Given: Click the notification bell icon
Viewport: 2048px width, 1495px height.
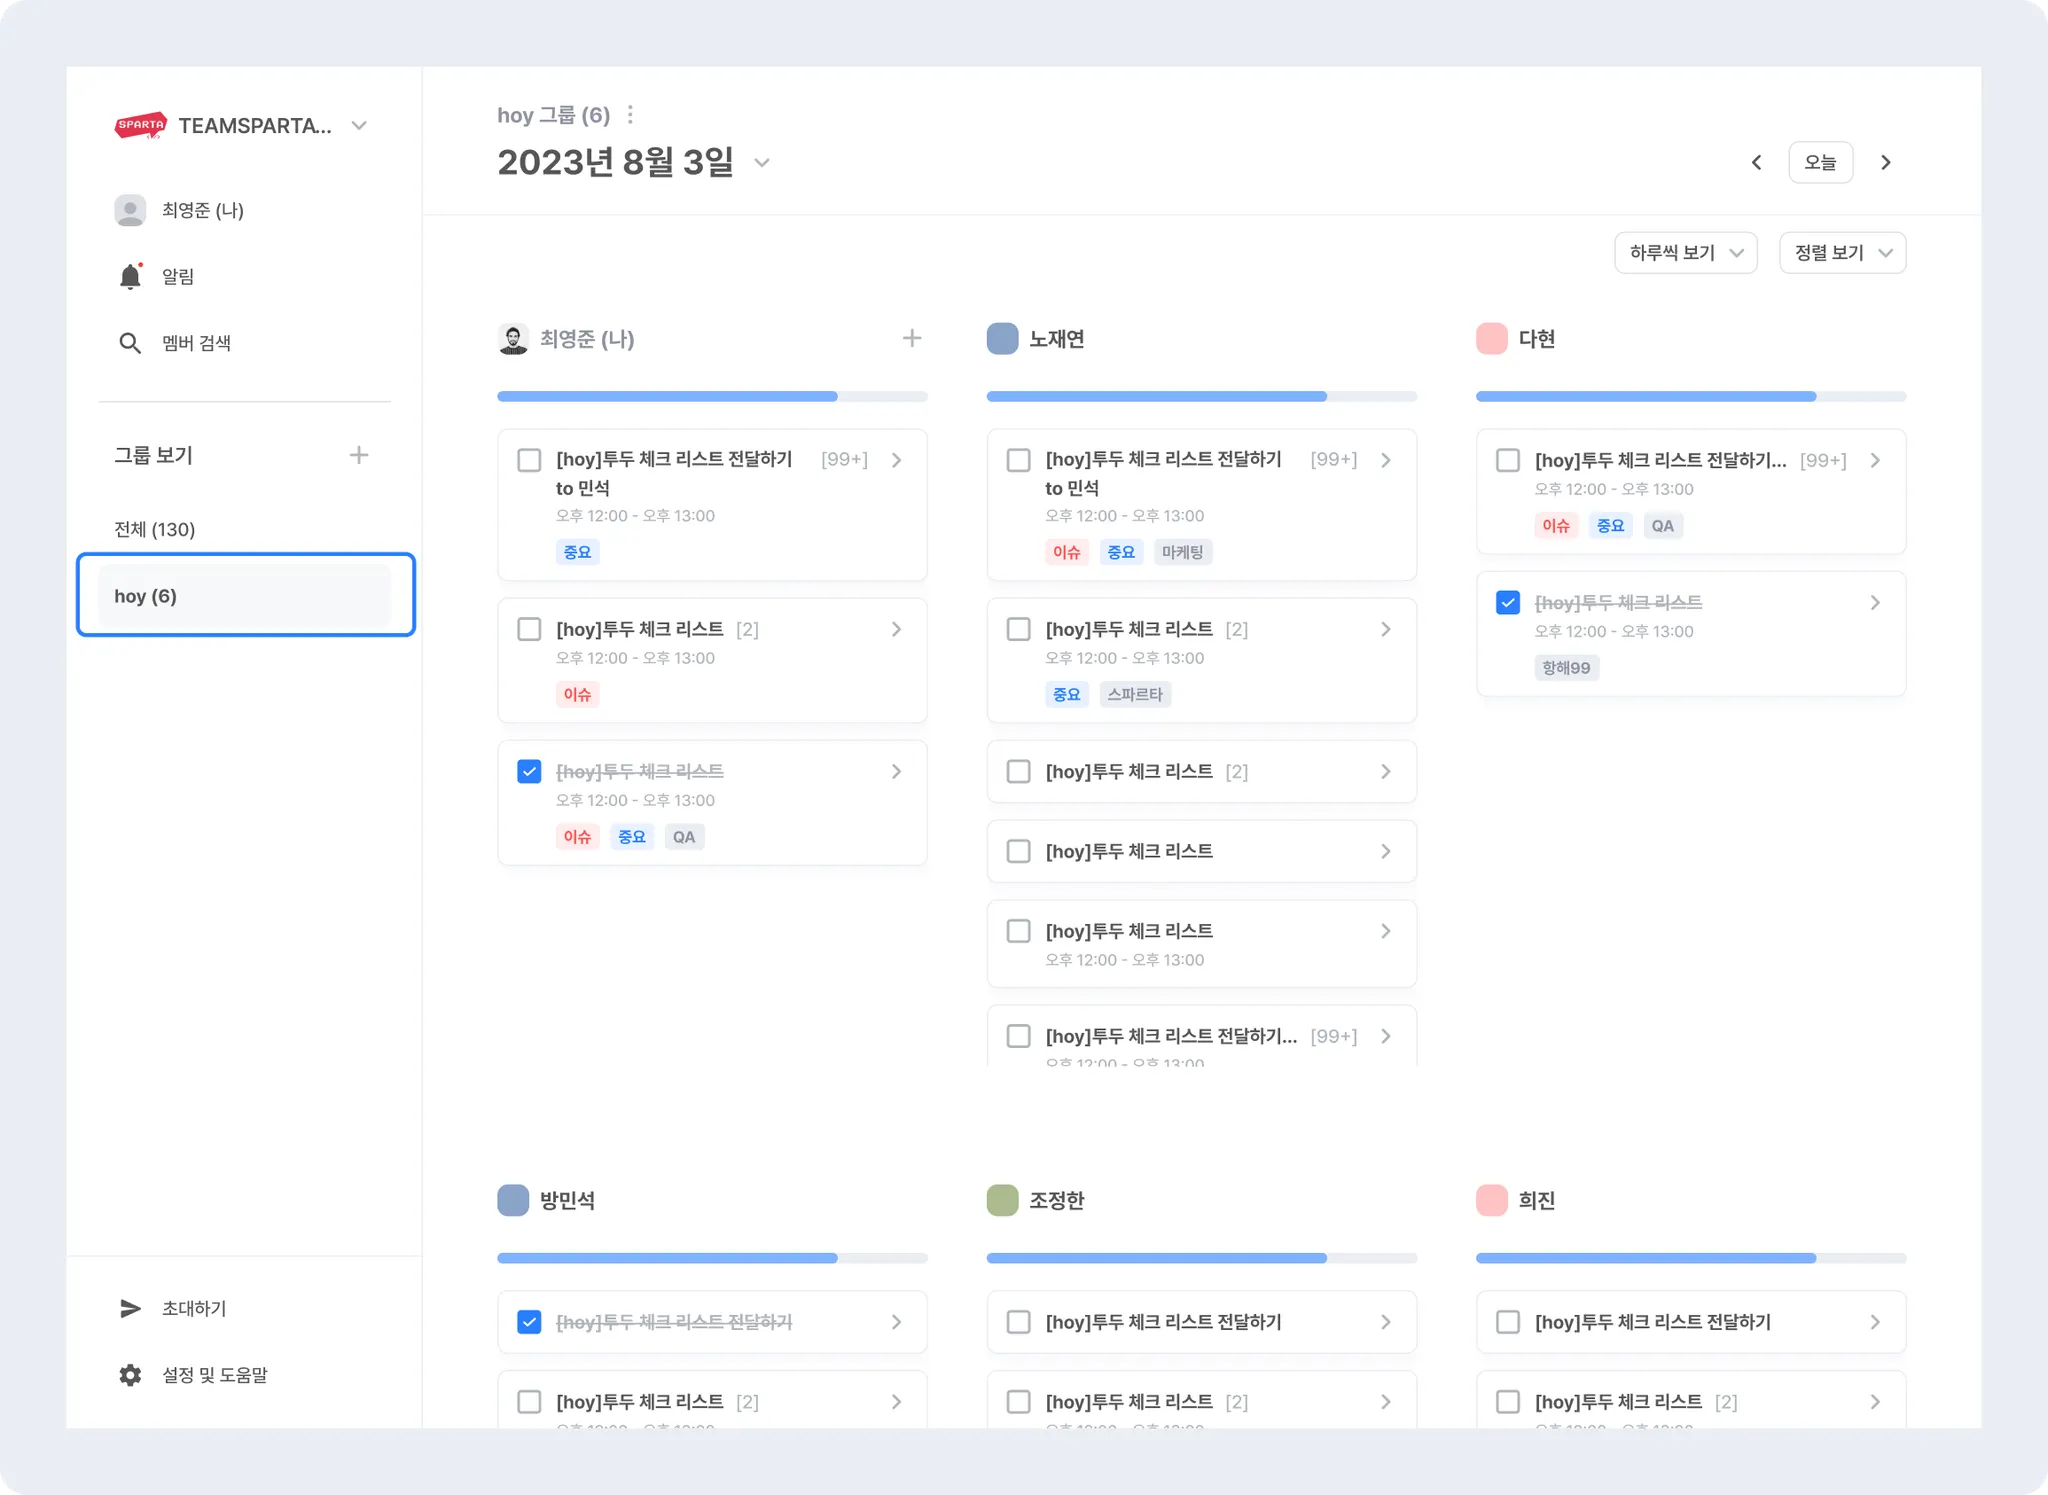Looking at the screenshot, I should [130, 277].
